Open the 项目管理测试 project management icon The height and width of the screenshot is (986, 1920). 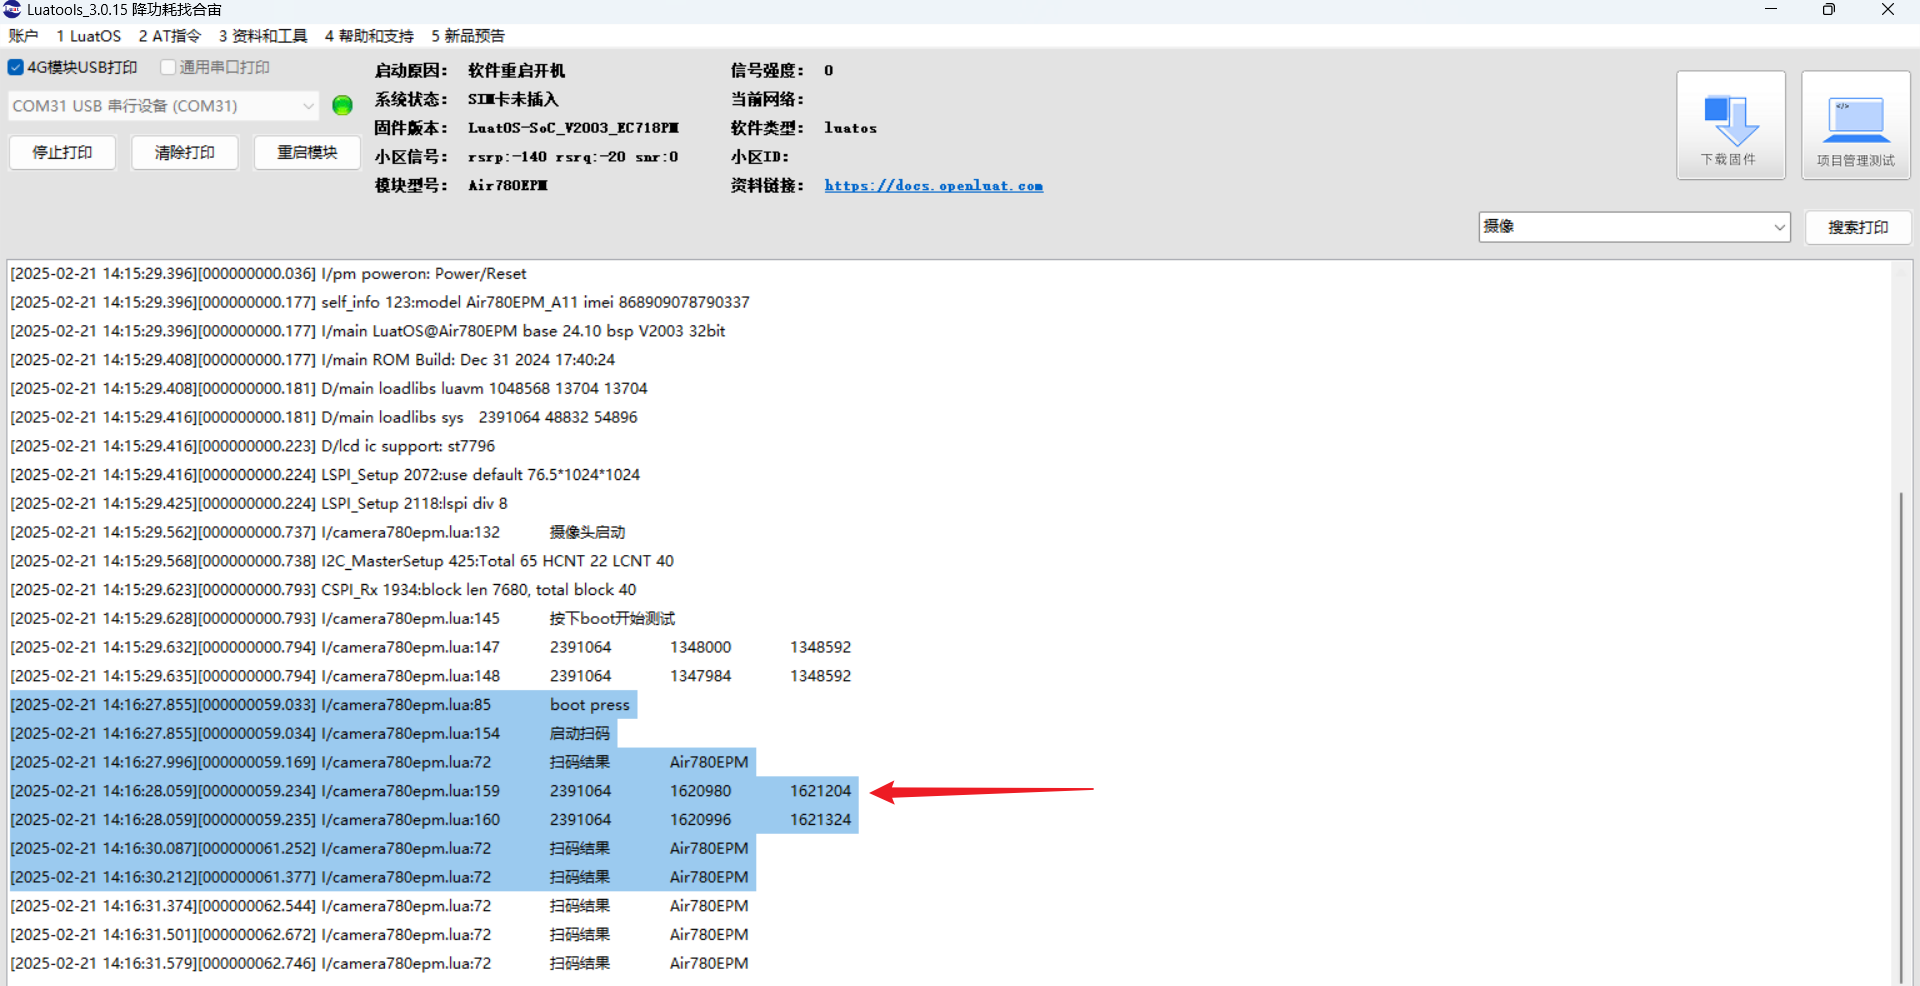click(1856, 125)
